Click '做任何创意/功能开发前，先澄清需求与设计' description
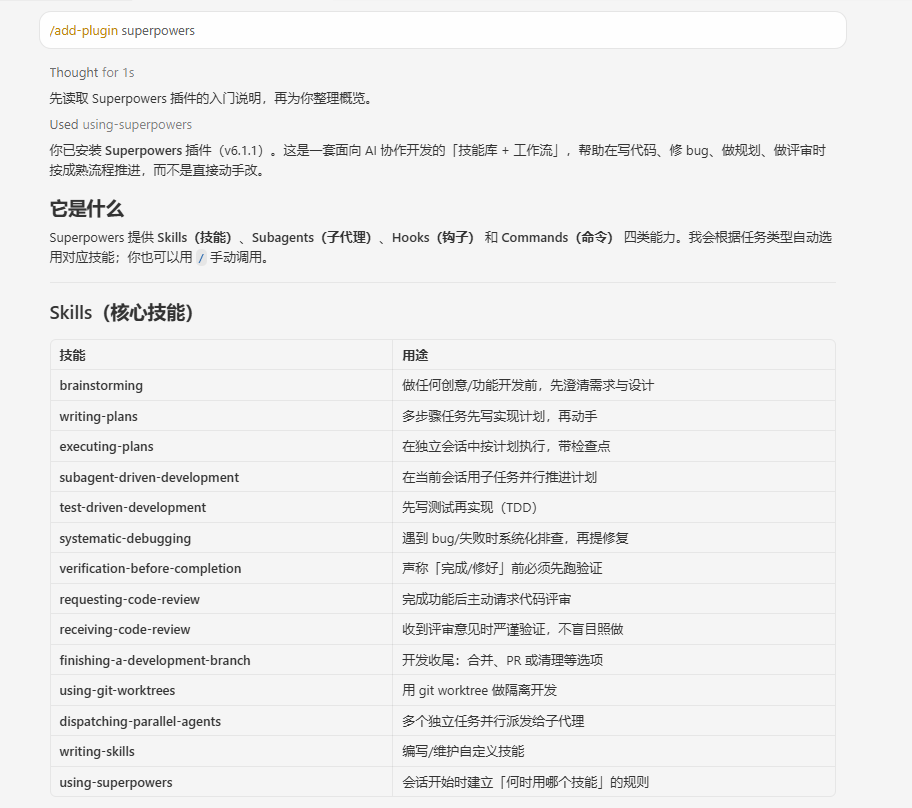The image size is (912, 808). click(x=528, y=385)
